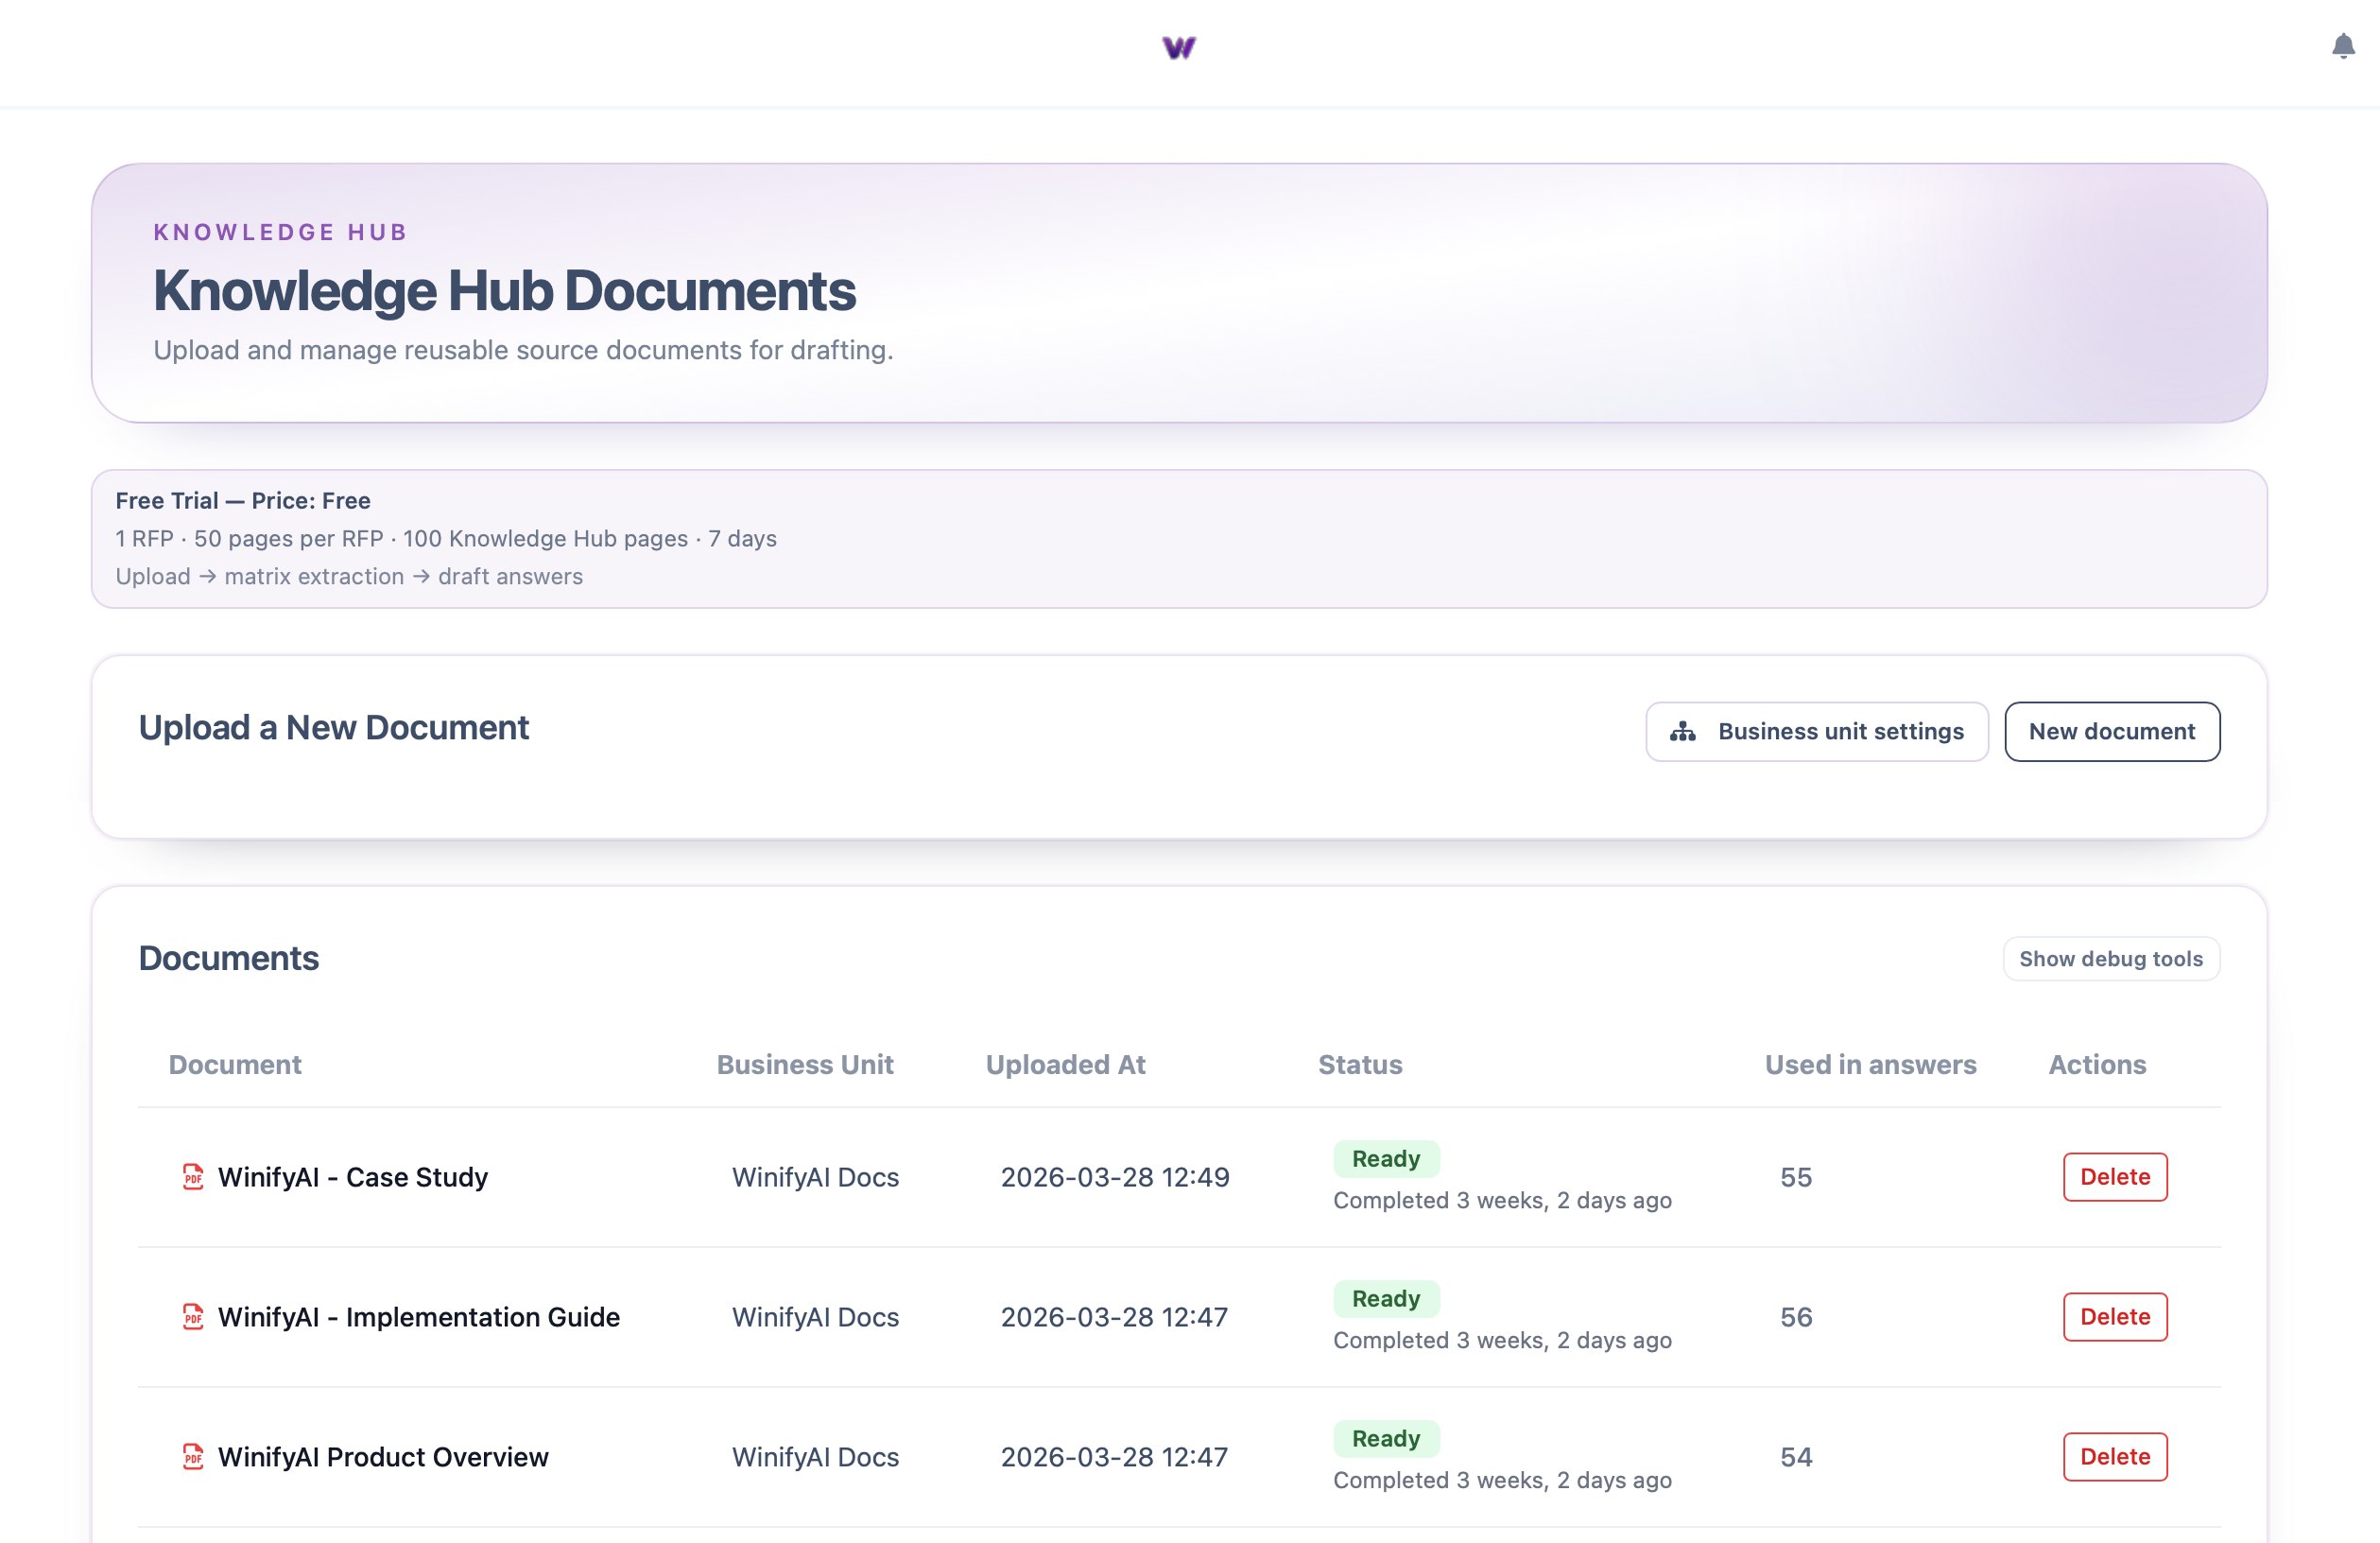This screenshot has width=2380, height=1543.
Task: Open the notification bell
Action: (2342, 46)
